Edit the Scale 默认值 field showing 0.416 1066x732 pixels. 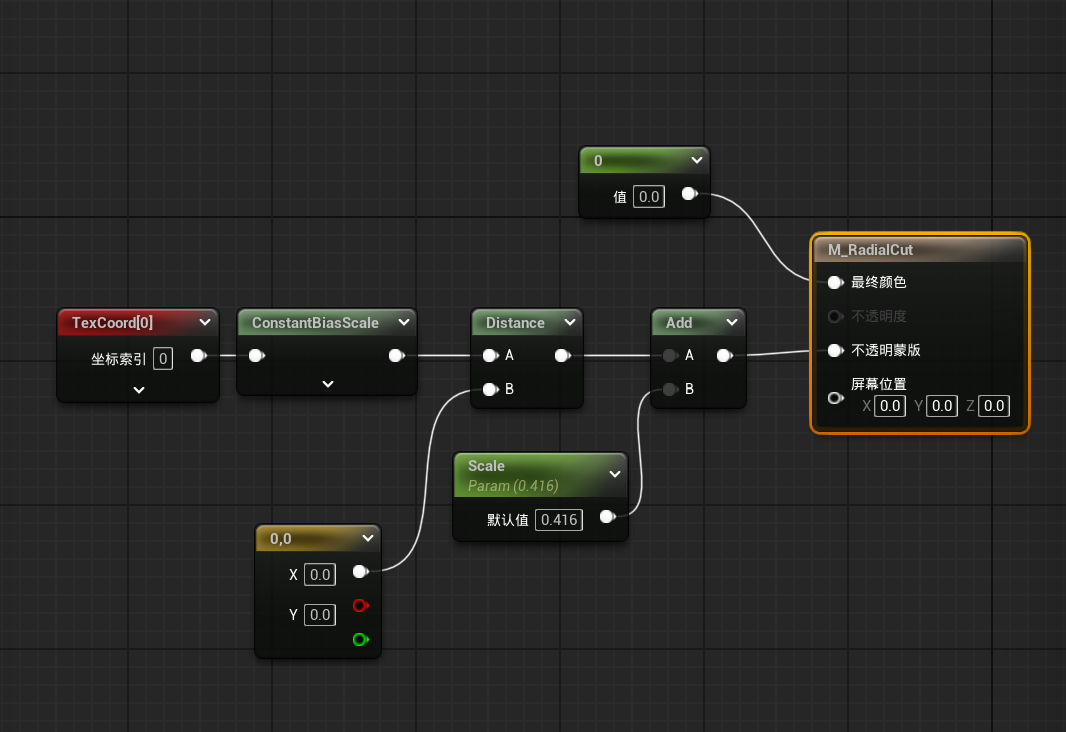tap(558, 519)
